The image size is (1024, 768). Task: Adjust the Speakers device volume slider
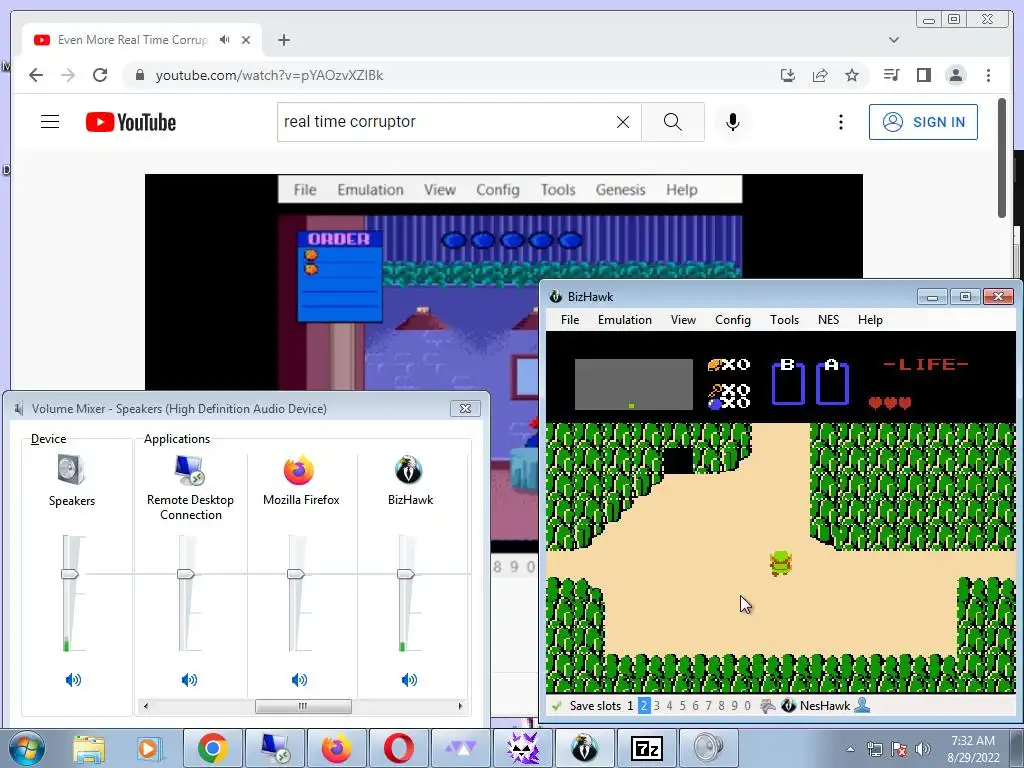click(x=70, y=574)
